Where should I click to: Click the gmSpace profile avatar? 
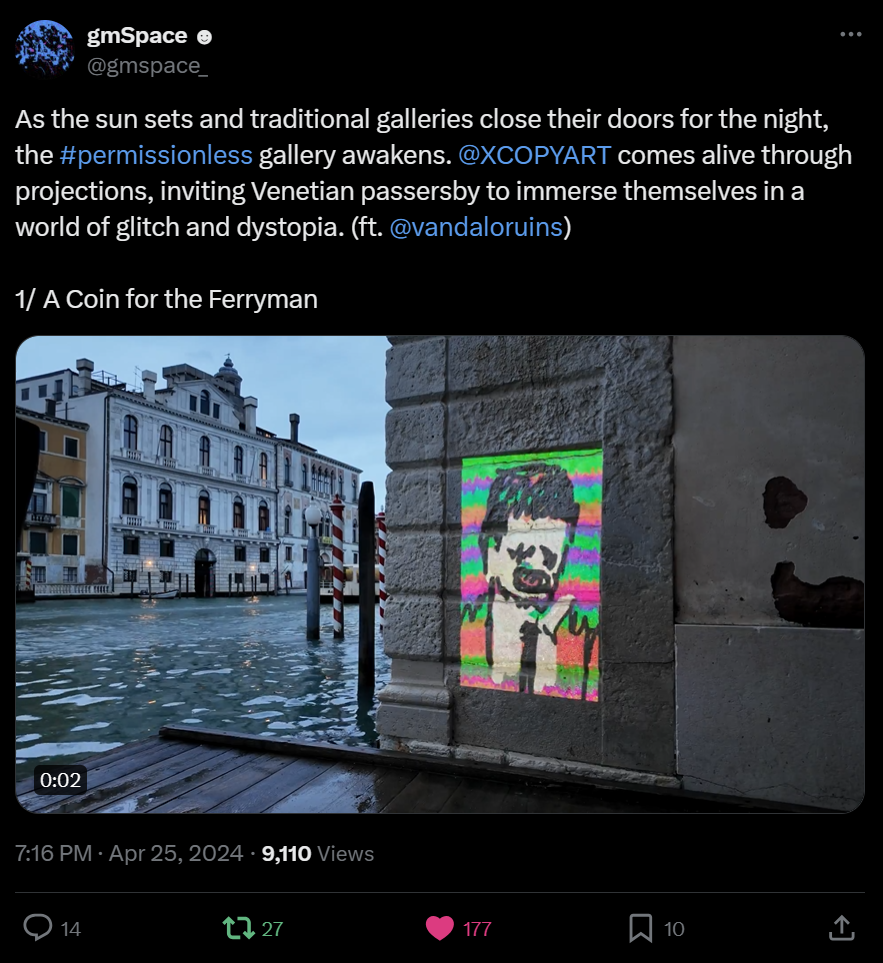(45, 50)
